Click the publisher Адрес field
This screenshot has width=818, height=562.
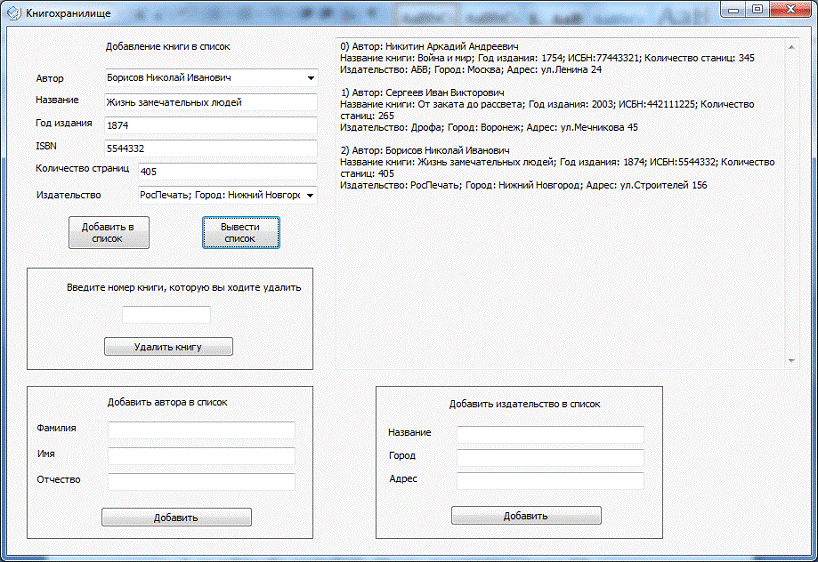550,481
